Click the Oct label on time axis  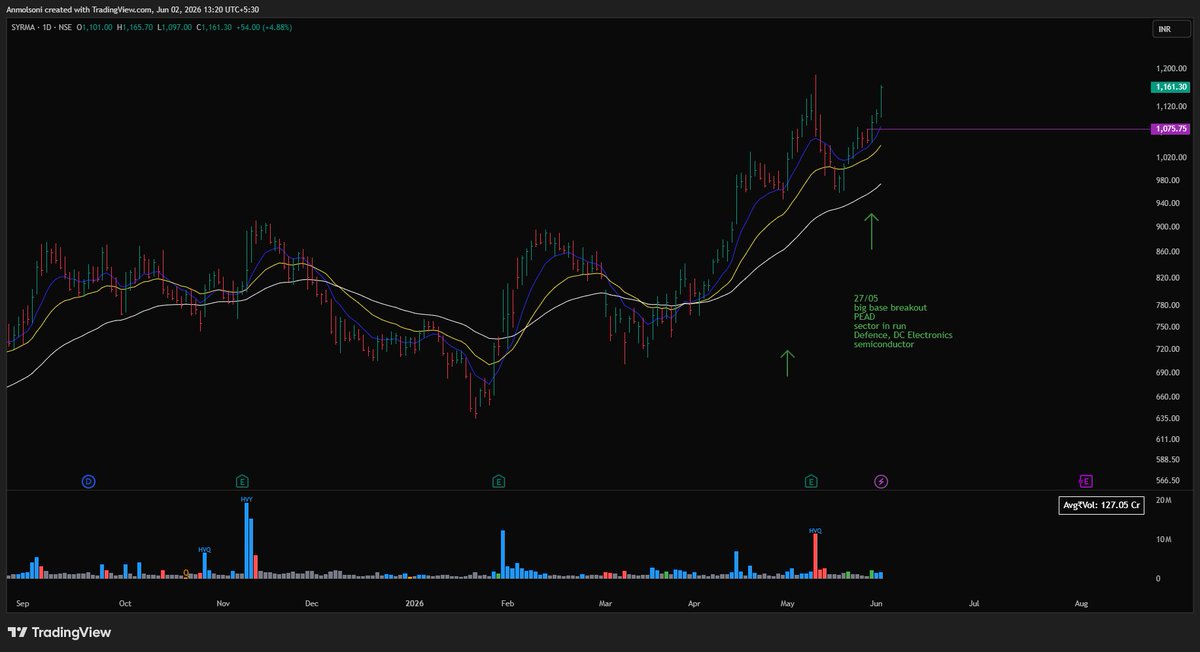click(x=125, y=604)
